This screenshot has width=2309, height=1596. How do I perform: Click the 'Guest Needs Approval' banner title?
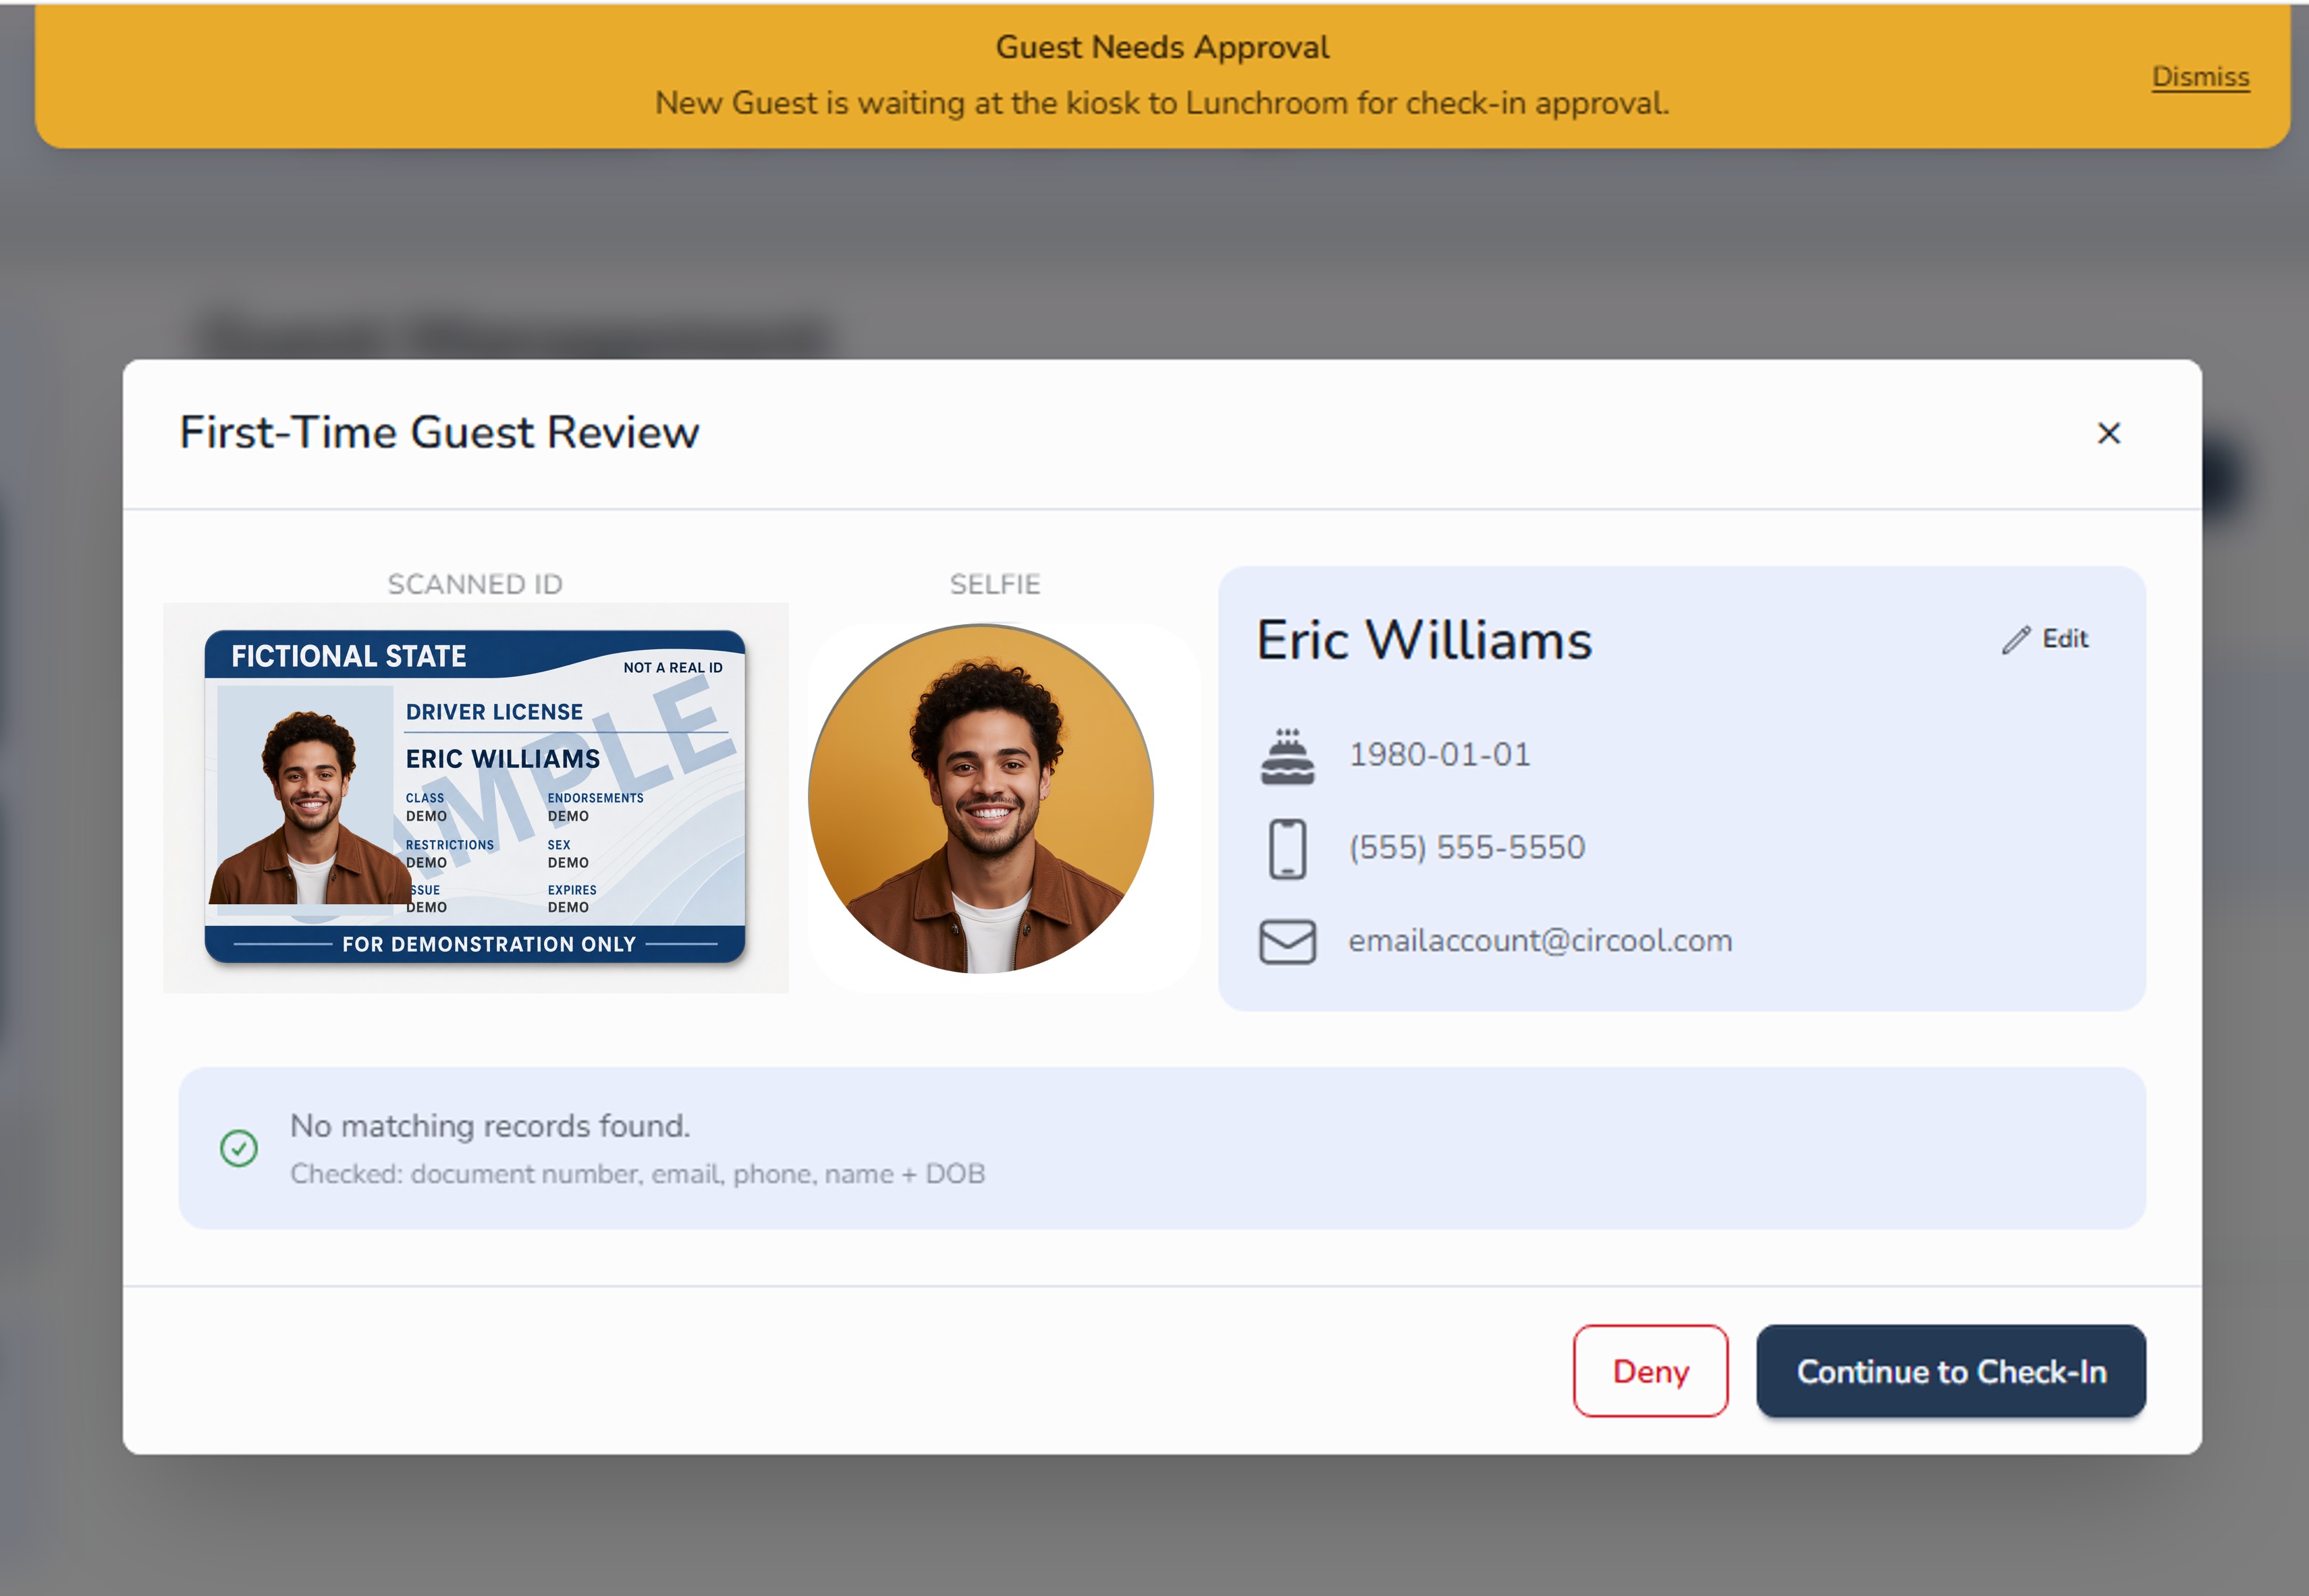tap(1162, 47)
